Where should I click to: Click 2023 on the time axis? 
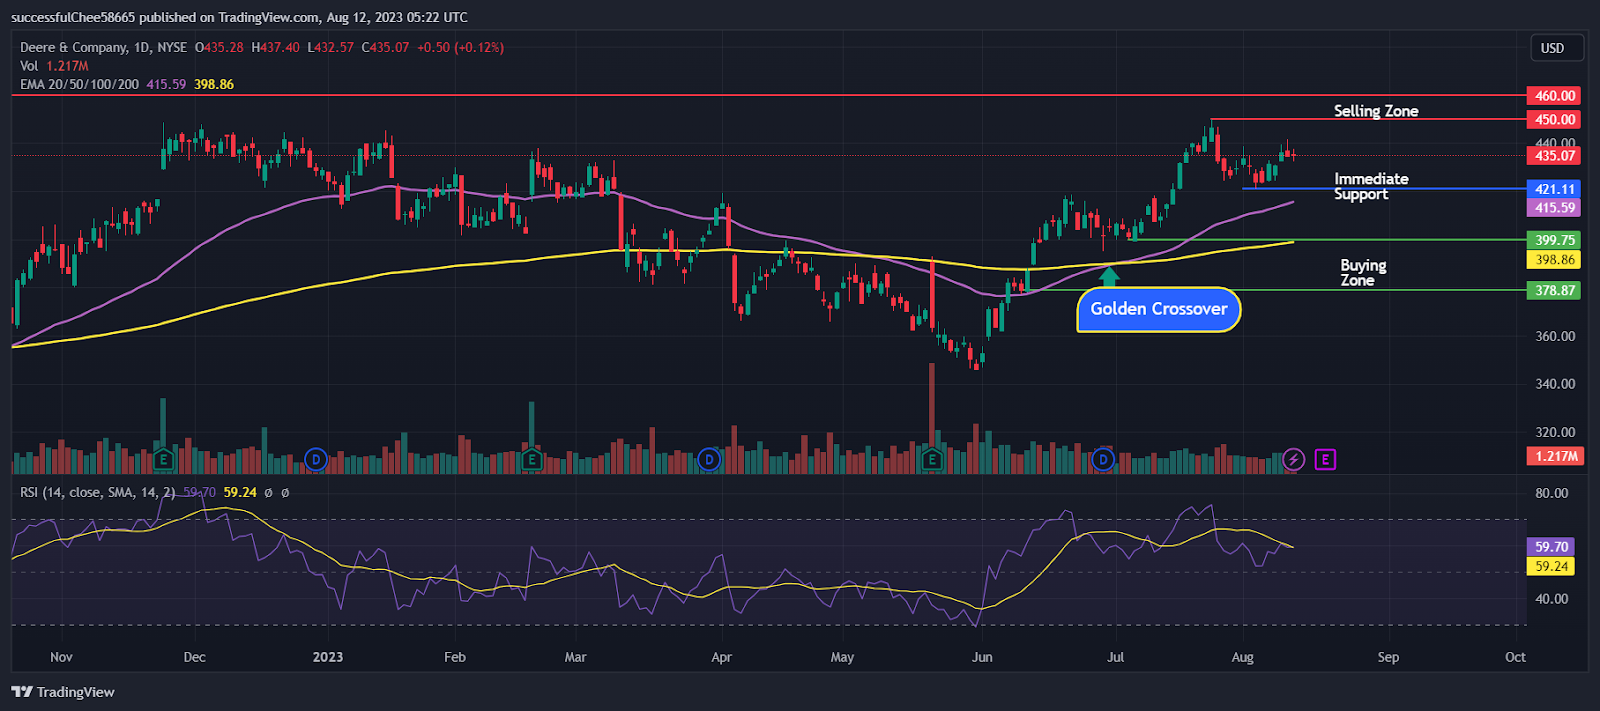(x=328, y=657)
